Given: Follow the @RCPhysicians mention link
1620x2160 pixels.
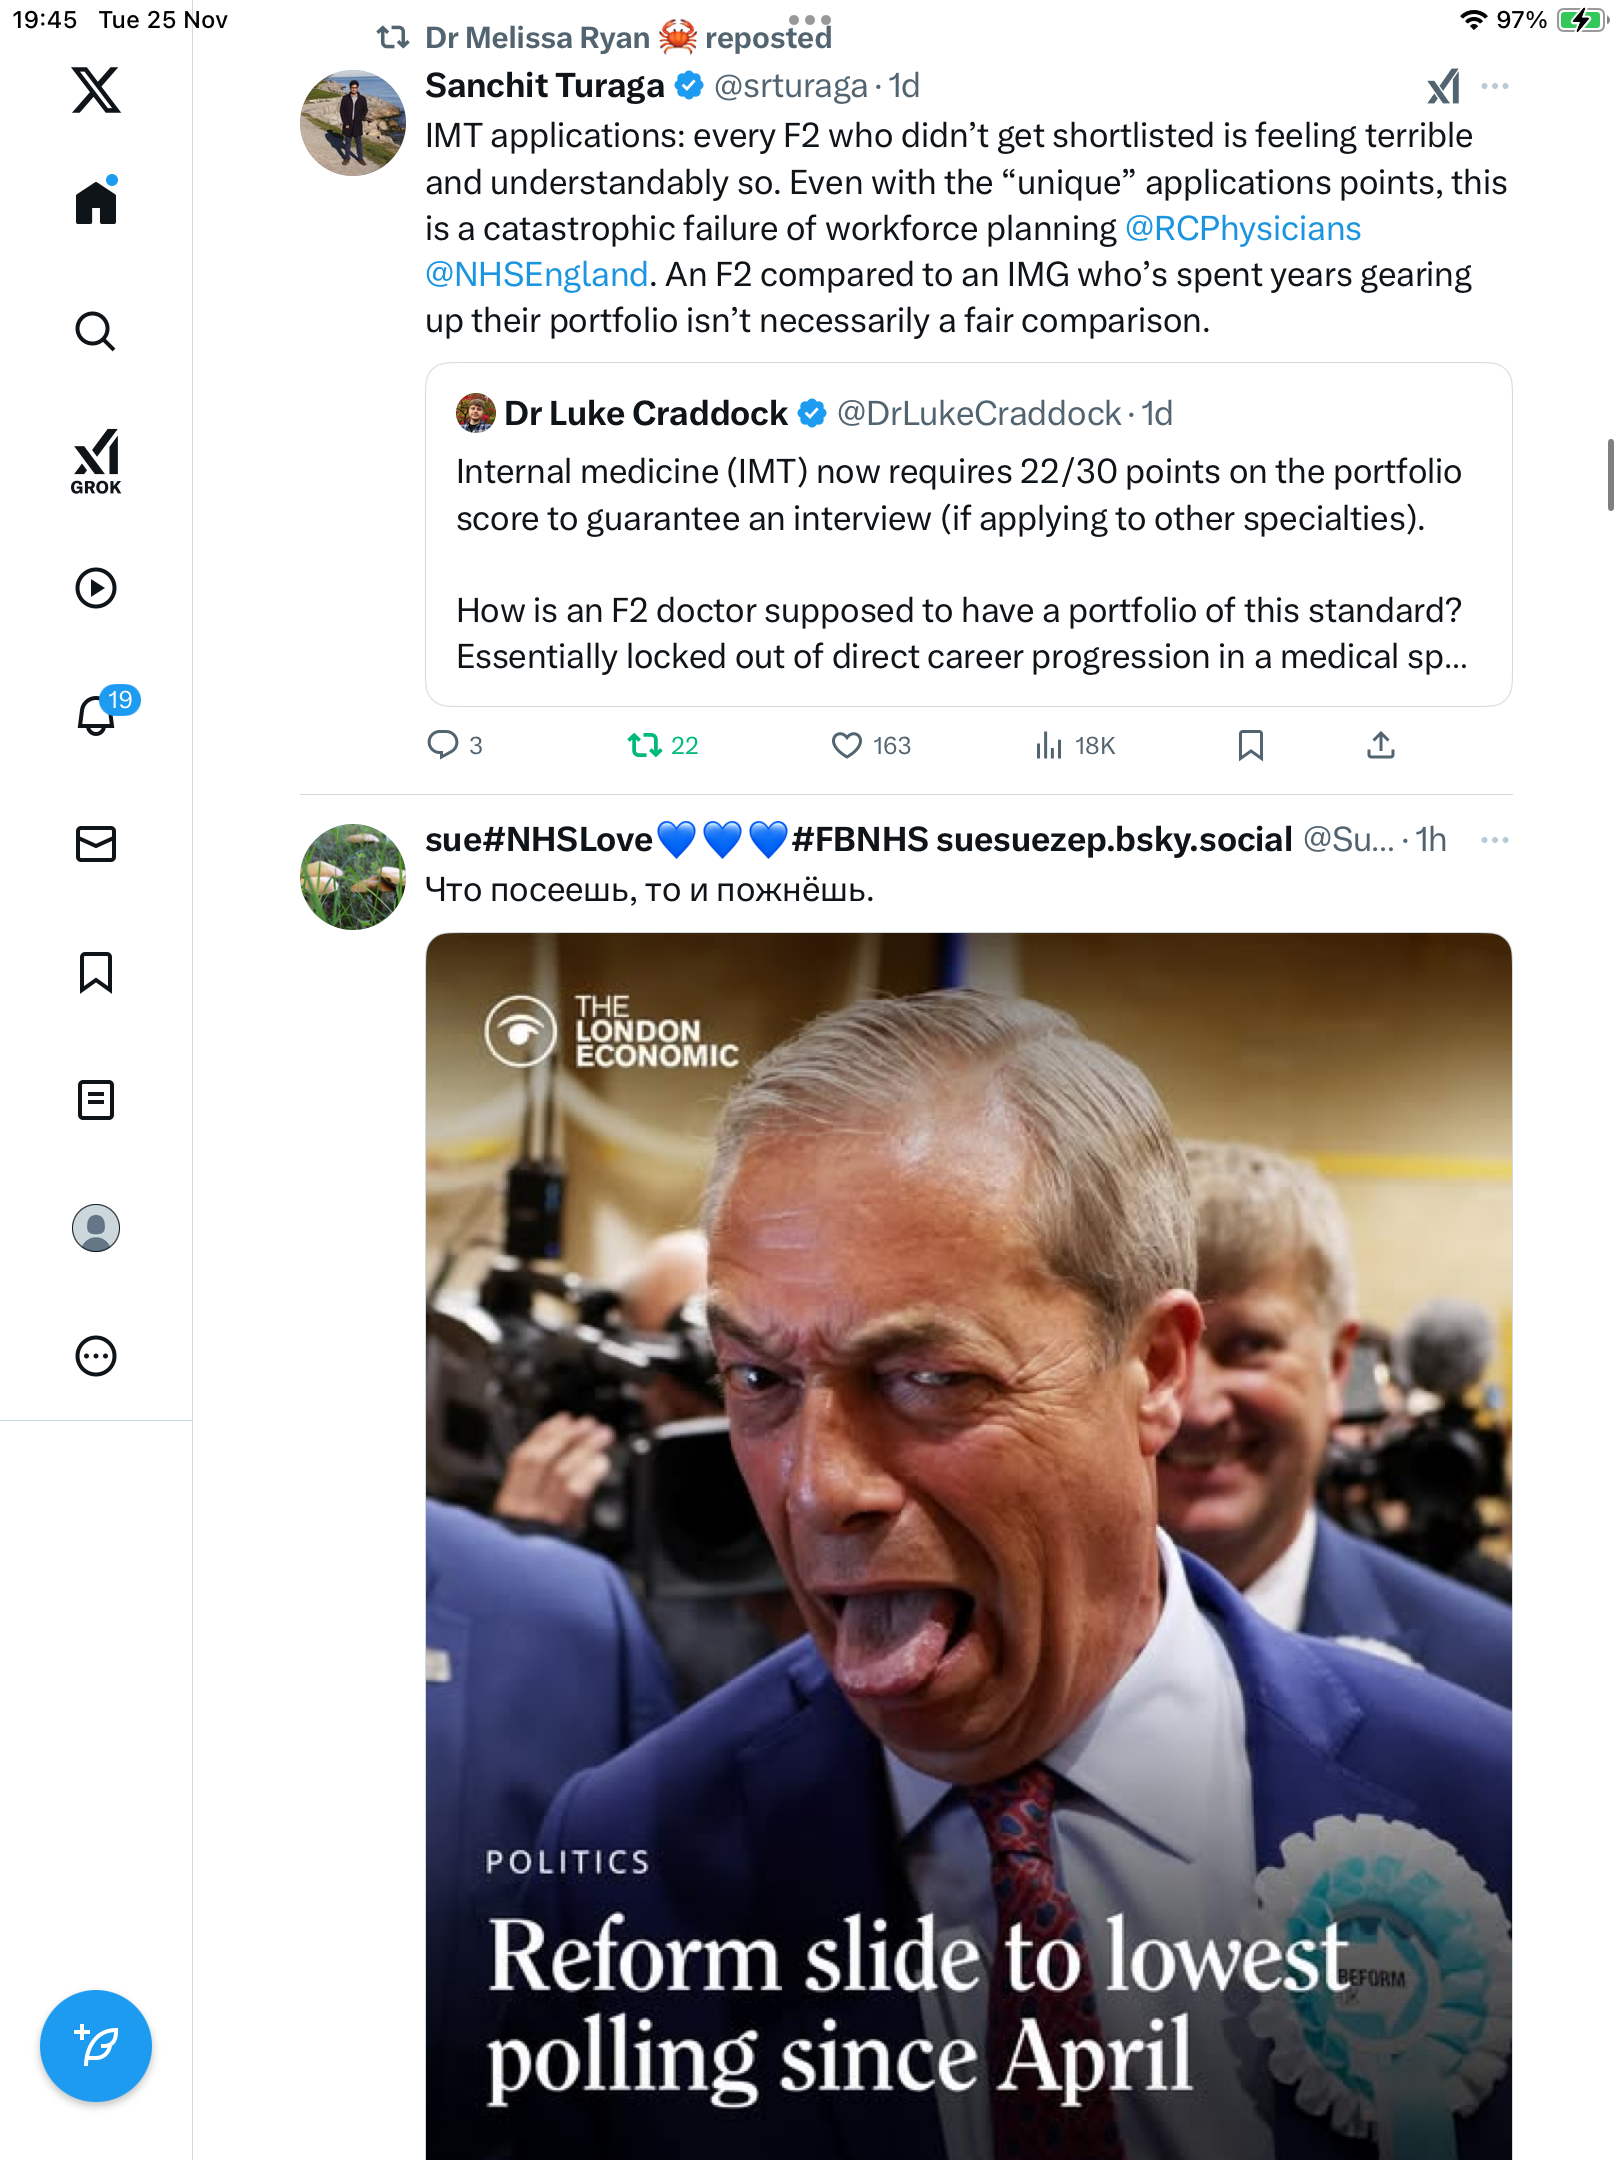Looking at the screenshot, I should click(1242, 229).
